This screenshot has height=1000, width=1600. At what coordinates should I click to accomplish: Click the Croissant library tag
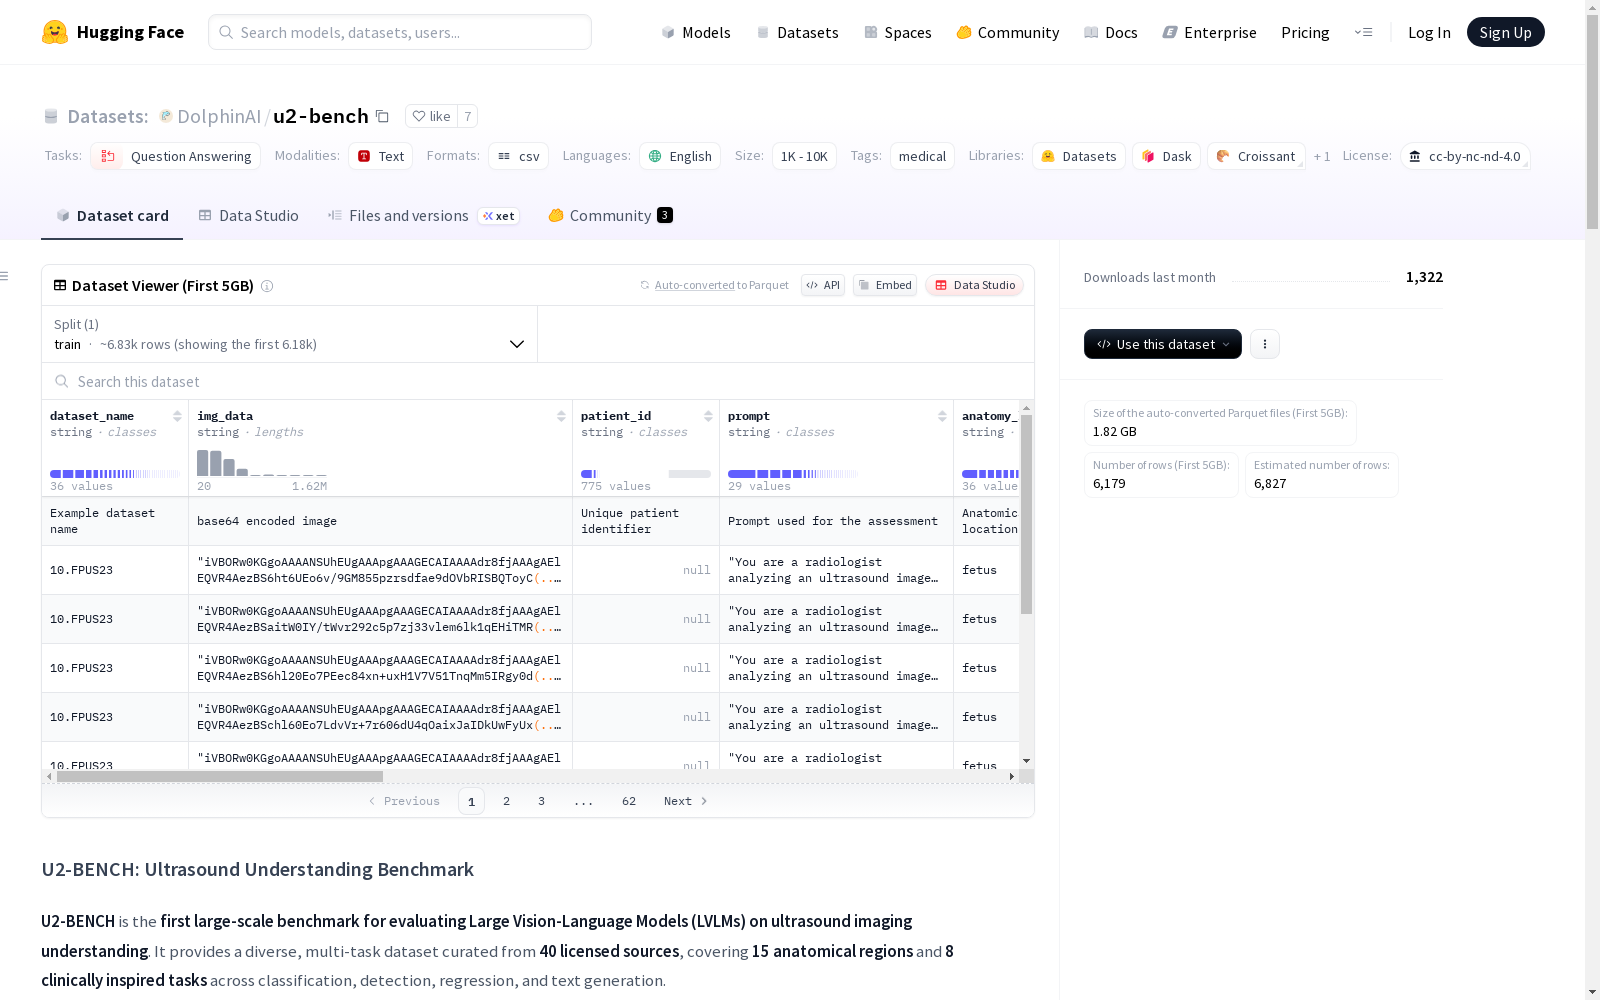(x=1256, y=156)
